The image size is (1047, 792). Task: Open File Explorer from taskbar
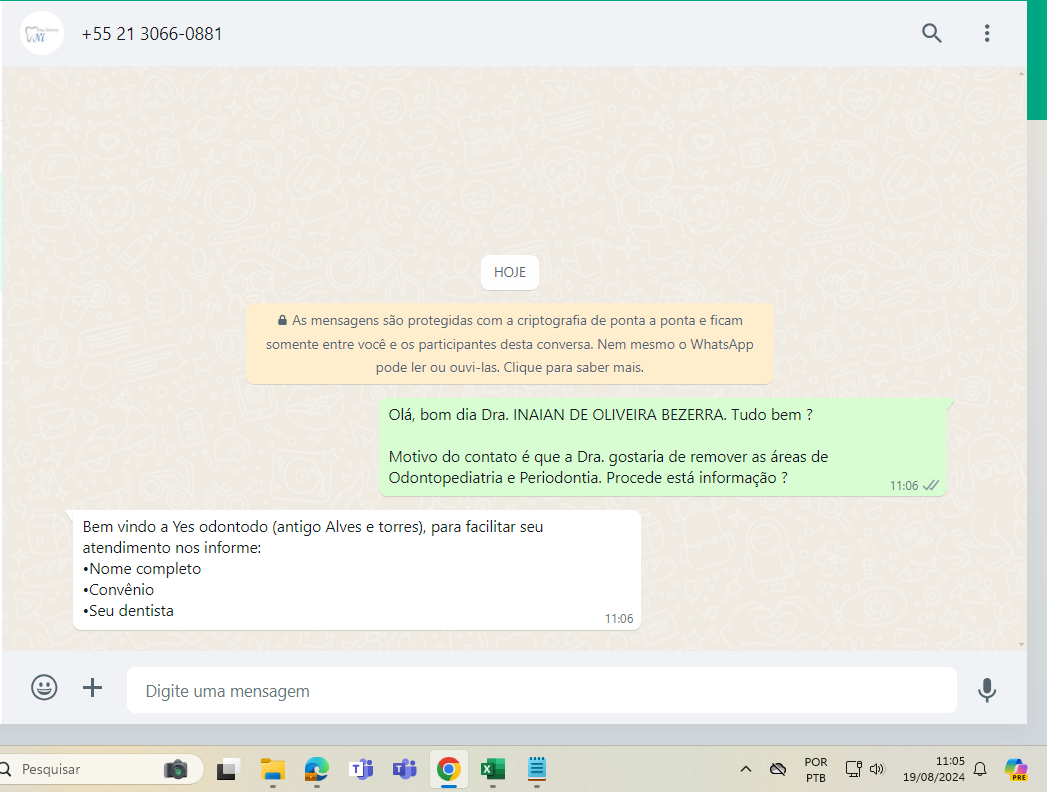point(272,769)
